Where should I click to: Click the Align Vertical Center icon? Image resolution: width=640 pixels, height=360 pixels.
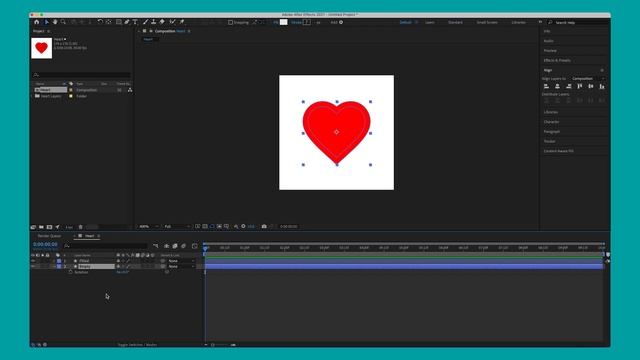click(x=591, y=86)
